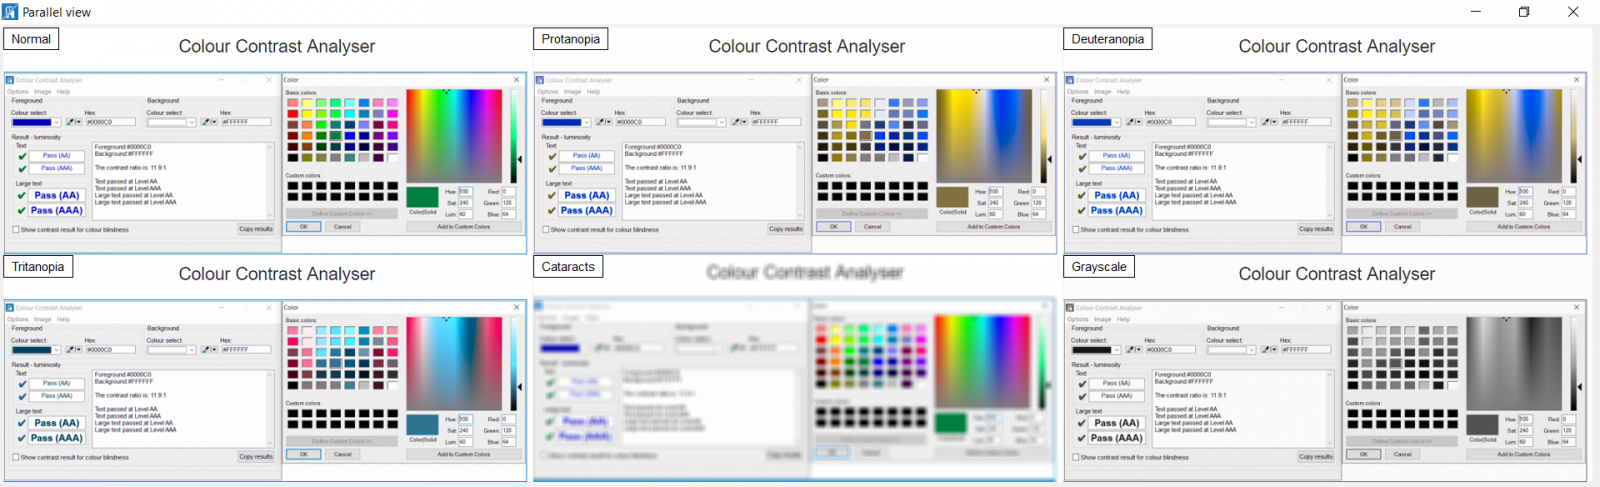1600x487 pixels.
Task: Open Options menu in Normal panel
Action: click(x=18, y=91)
